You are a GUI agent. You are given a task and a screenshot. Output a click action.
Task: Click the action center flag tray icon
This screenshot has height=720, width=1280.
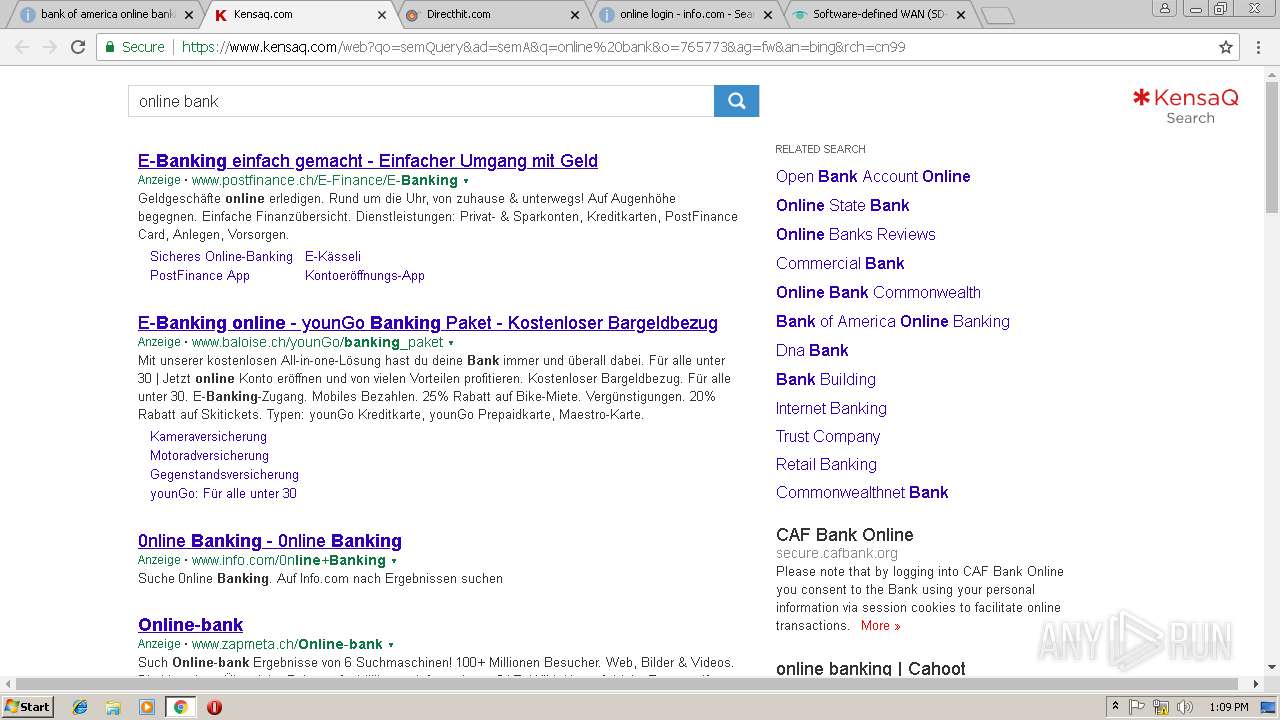click(1138, 707)
